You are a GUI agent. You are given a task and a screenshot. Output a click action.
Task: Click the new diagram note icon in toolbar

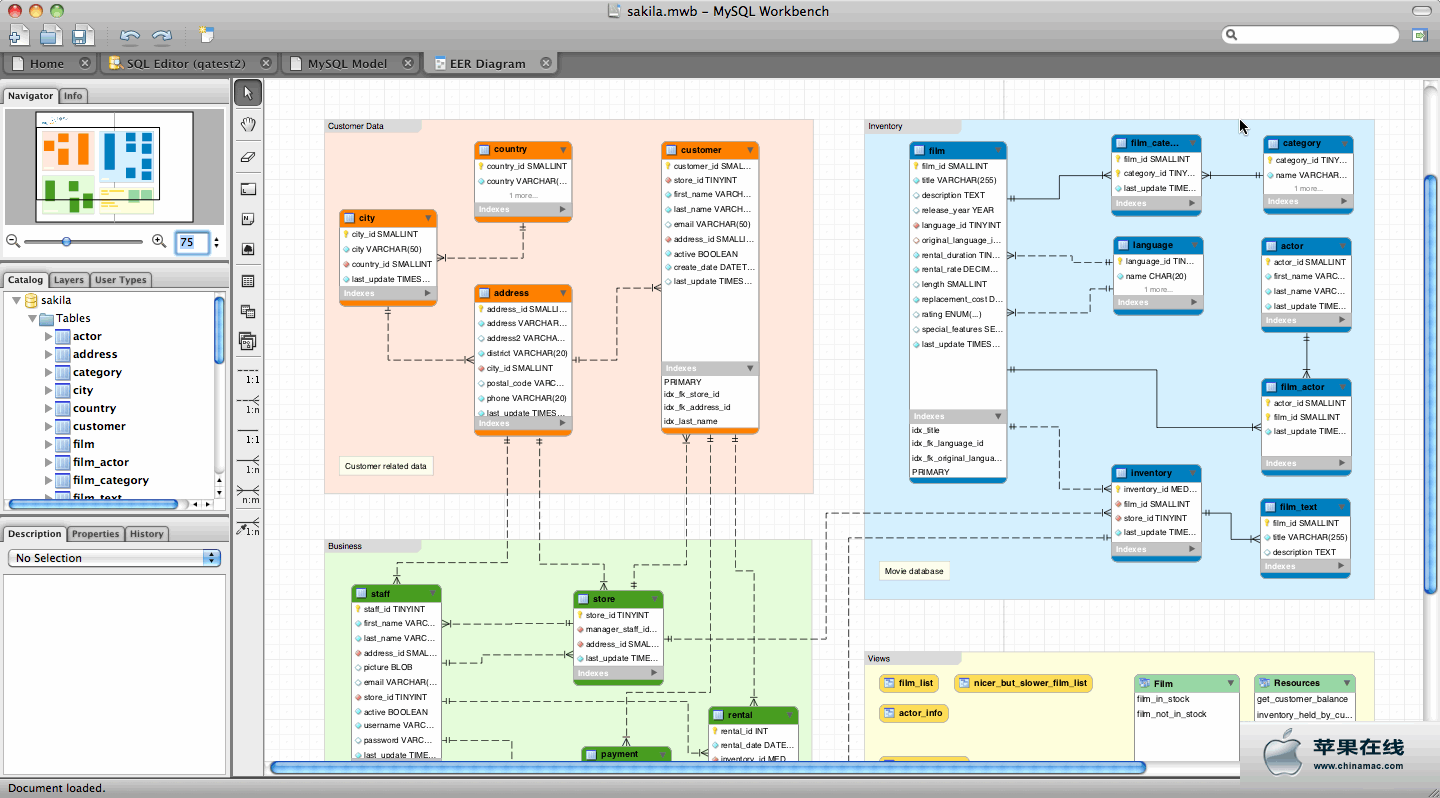click(206, 35)
